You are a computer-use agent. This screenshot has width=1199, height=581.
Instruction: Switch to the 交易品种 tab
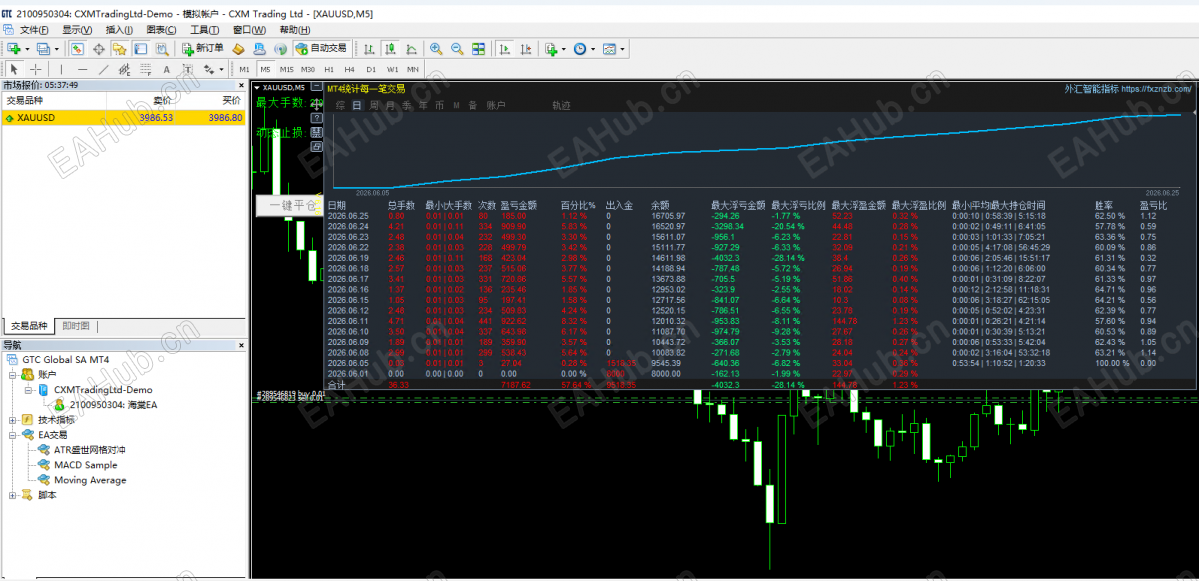point(29,326)
